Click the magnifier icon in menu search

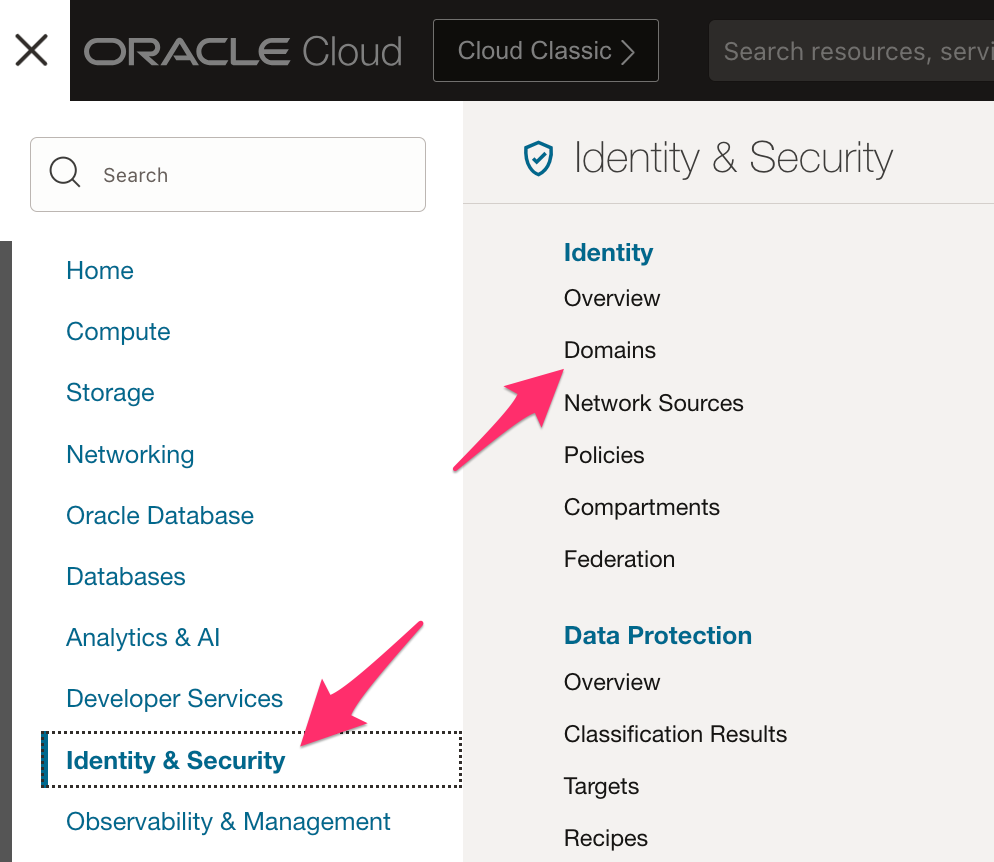pos(65,174)
